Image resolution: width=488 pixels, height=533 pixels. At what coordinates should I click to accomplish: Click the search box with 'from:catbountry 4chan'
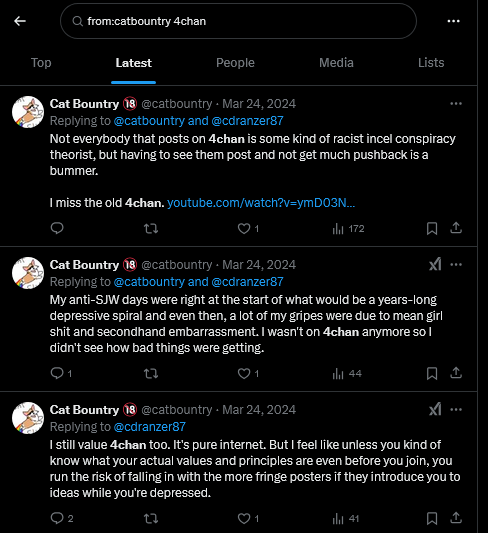238,21
